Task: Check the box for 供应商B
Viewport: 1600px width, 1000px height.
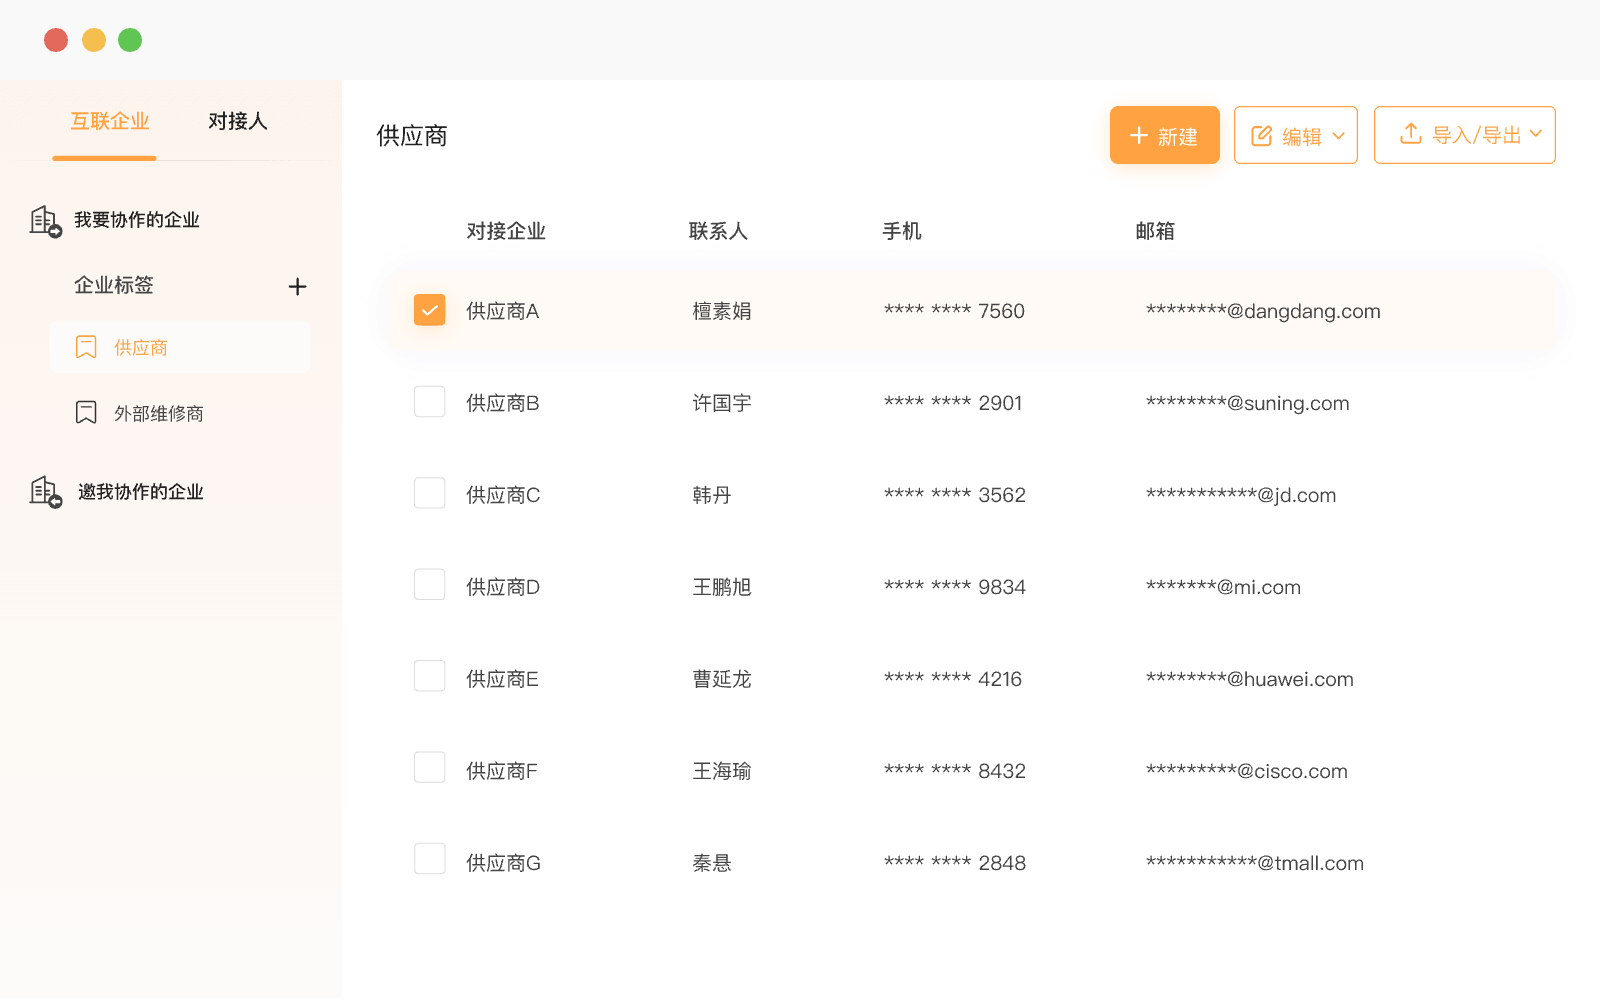Action: (429, 402)
